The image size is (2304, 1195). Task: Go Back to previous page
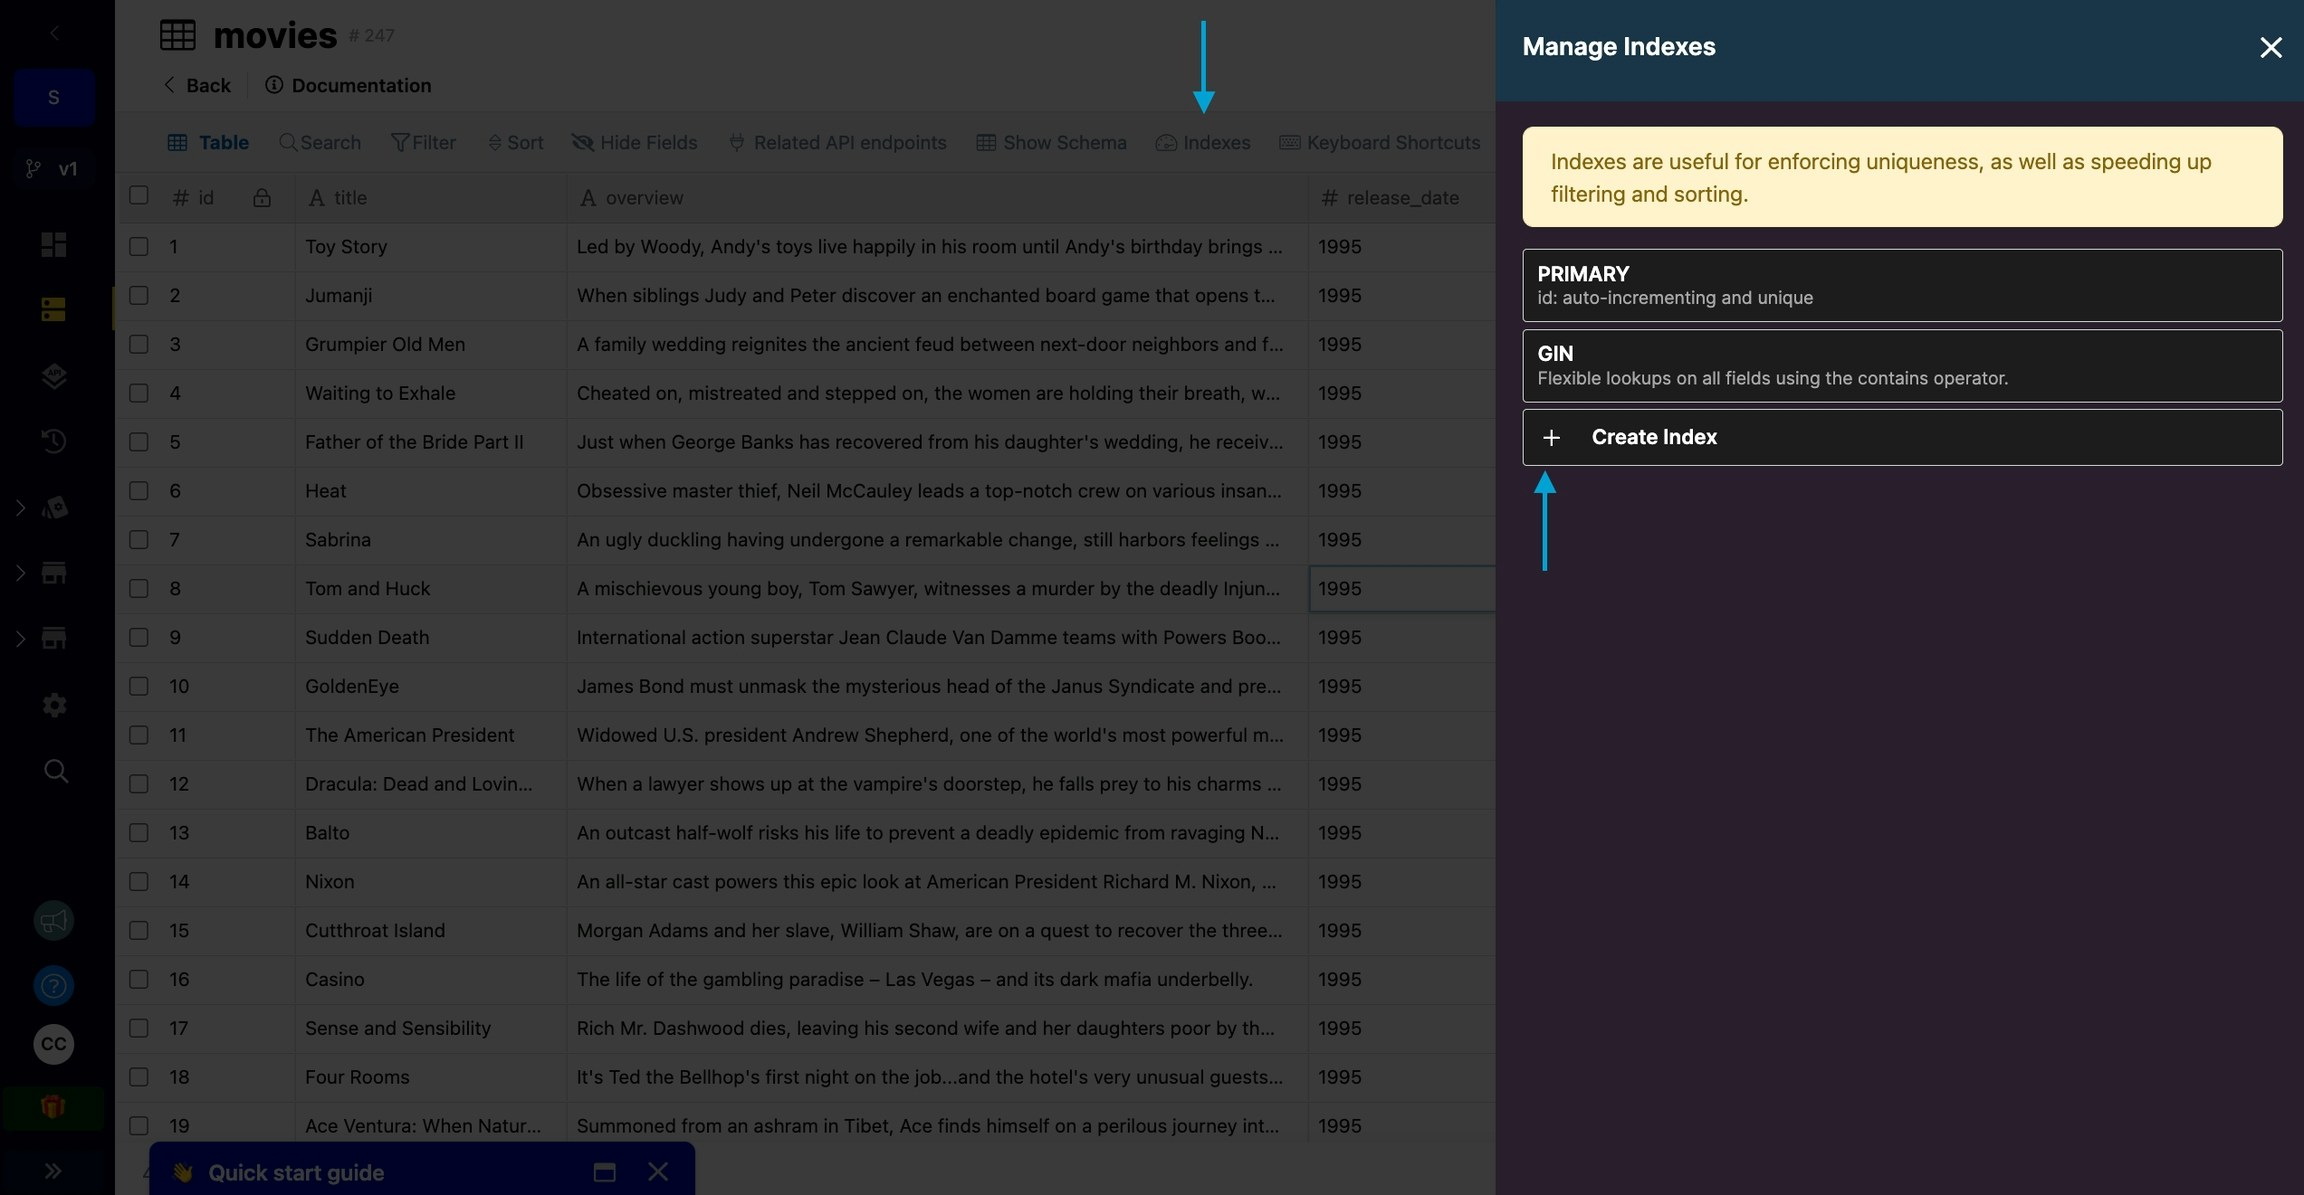pos(197,85)
